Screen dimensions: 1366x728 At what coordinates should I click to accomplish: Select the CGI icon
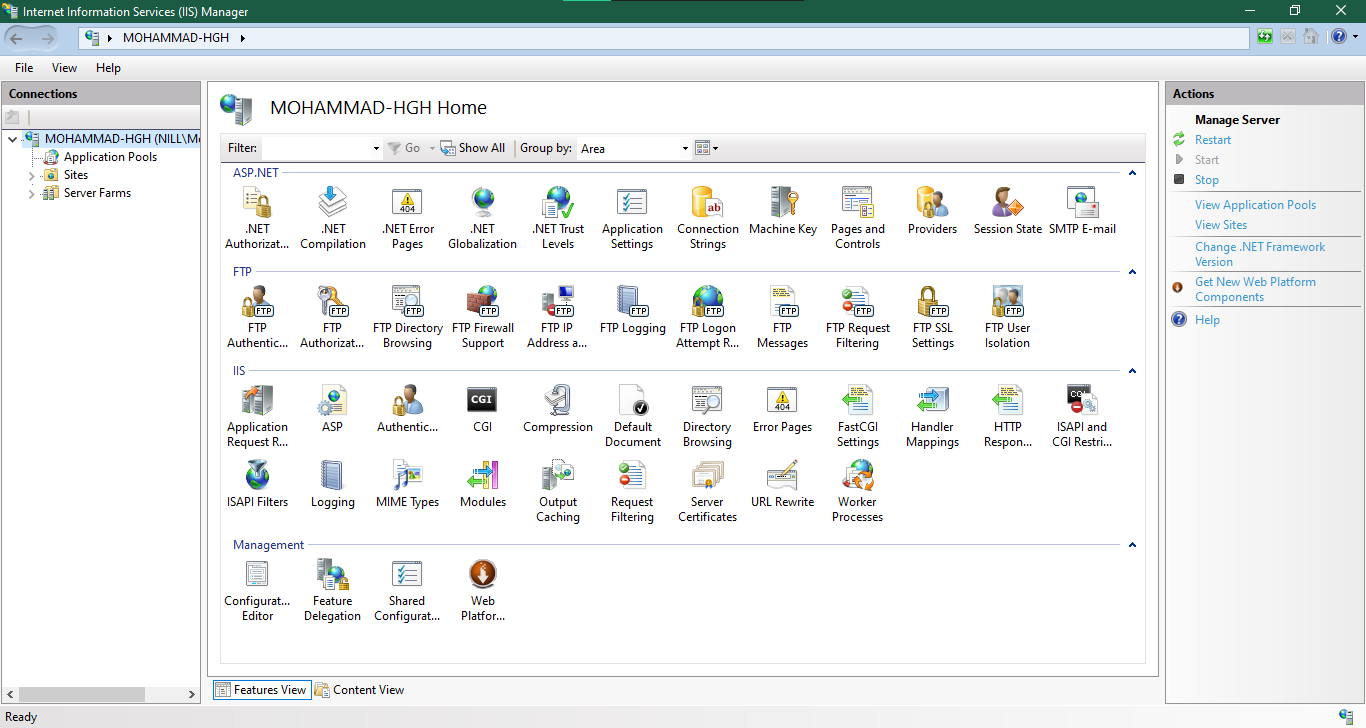pyautogui.click(x=483, y=409)
